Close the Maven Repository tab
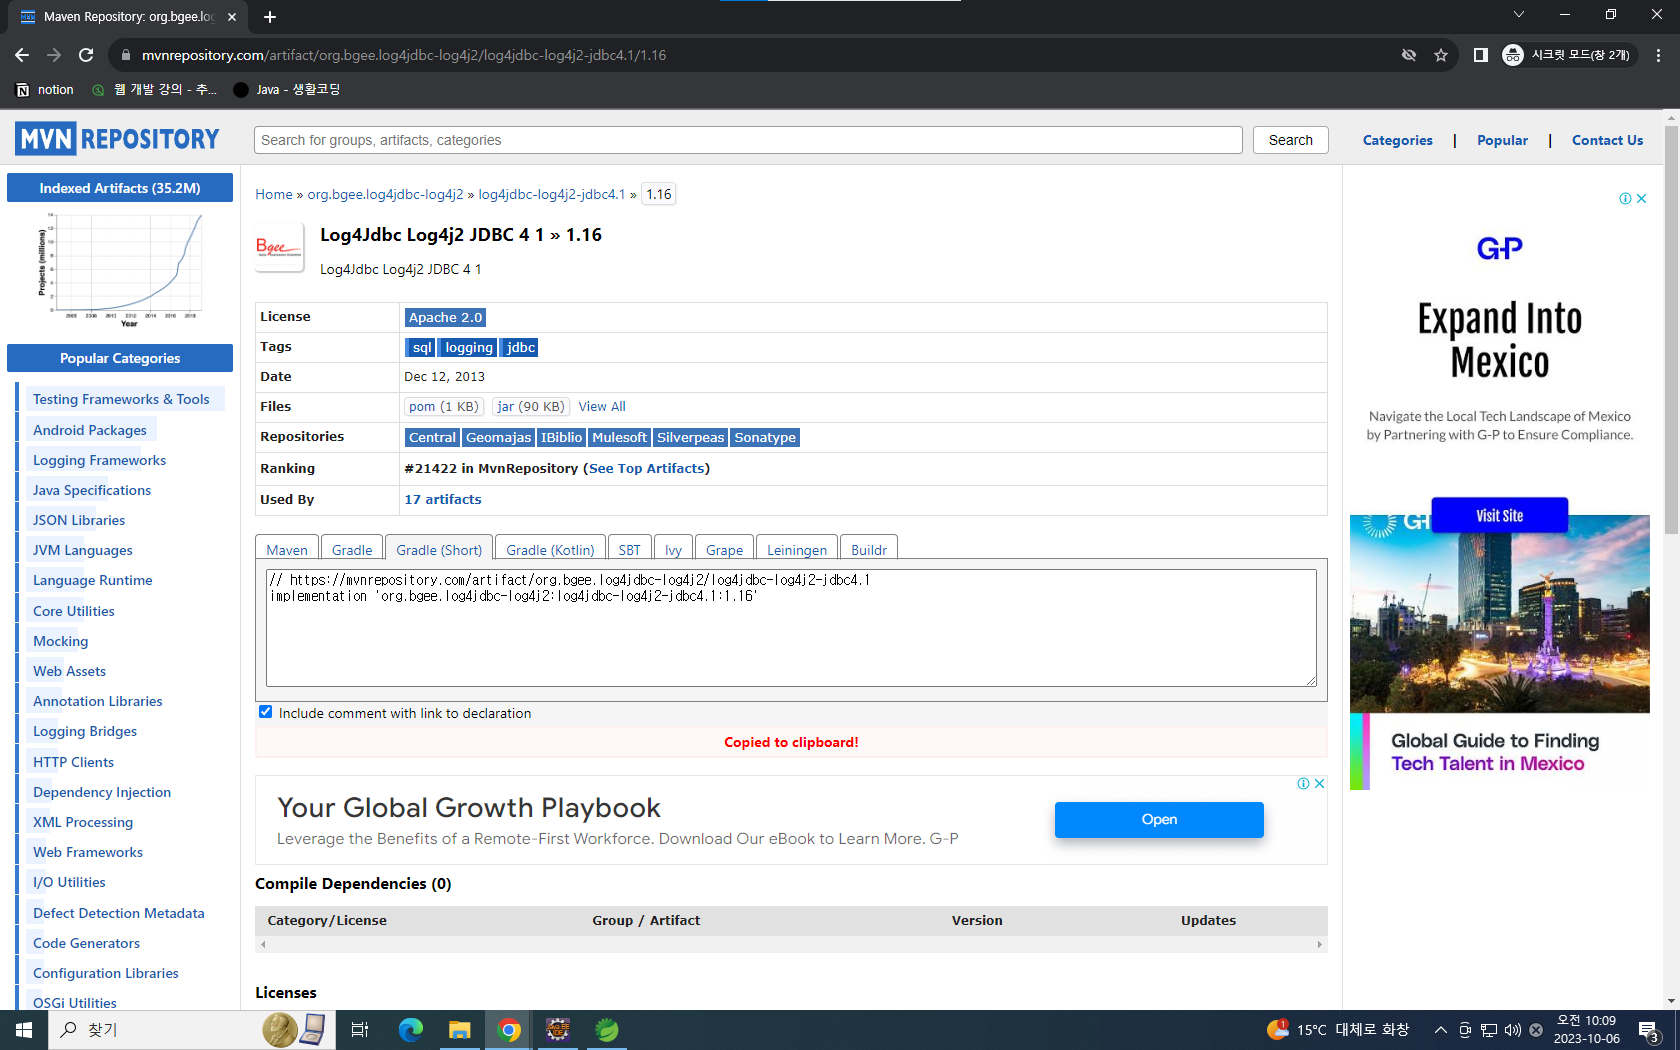Viewport: 1680px width, 1050px height. coord(232,17)
